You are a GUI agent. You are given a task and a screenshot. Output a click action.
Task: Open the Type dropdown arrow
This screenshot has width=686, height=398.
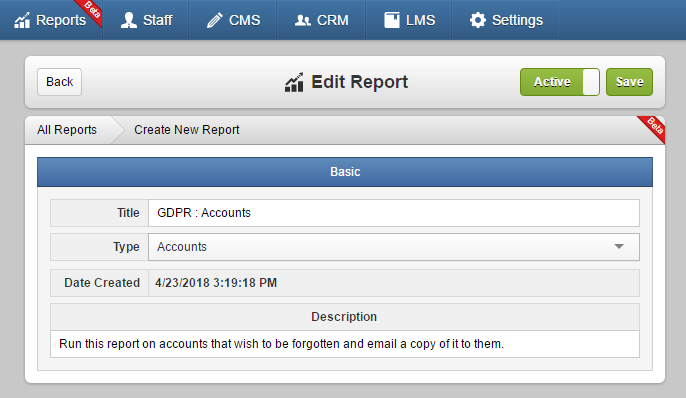point(619,247)
